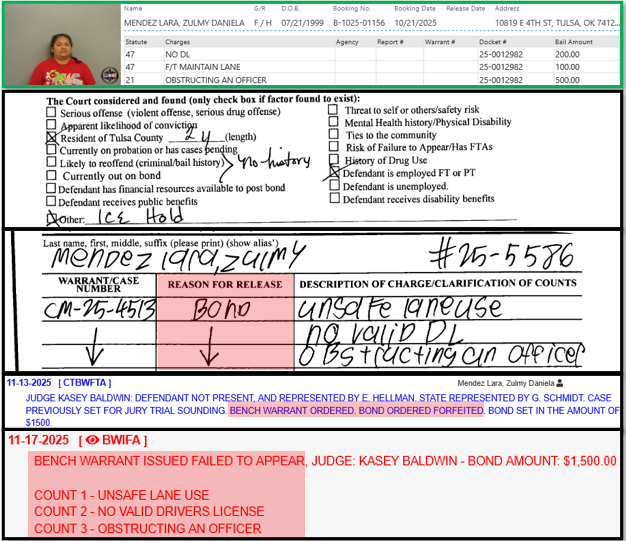Click the Docket # column header
This screenshot has width=626, height=541.
coord(493,42)
